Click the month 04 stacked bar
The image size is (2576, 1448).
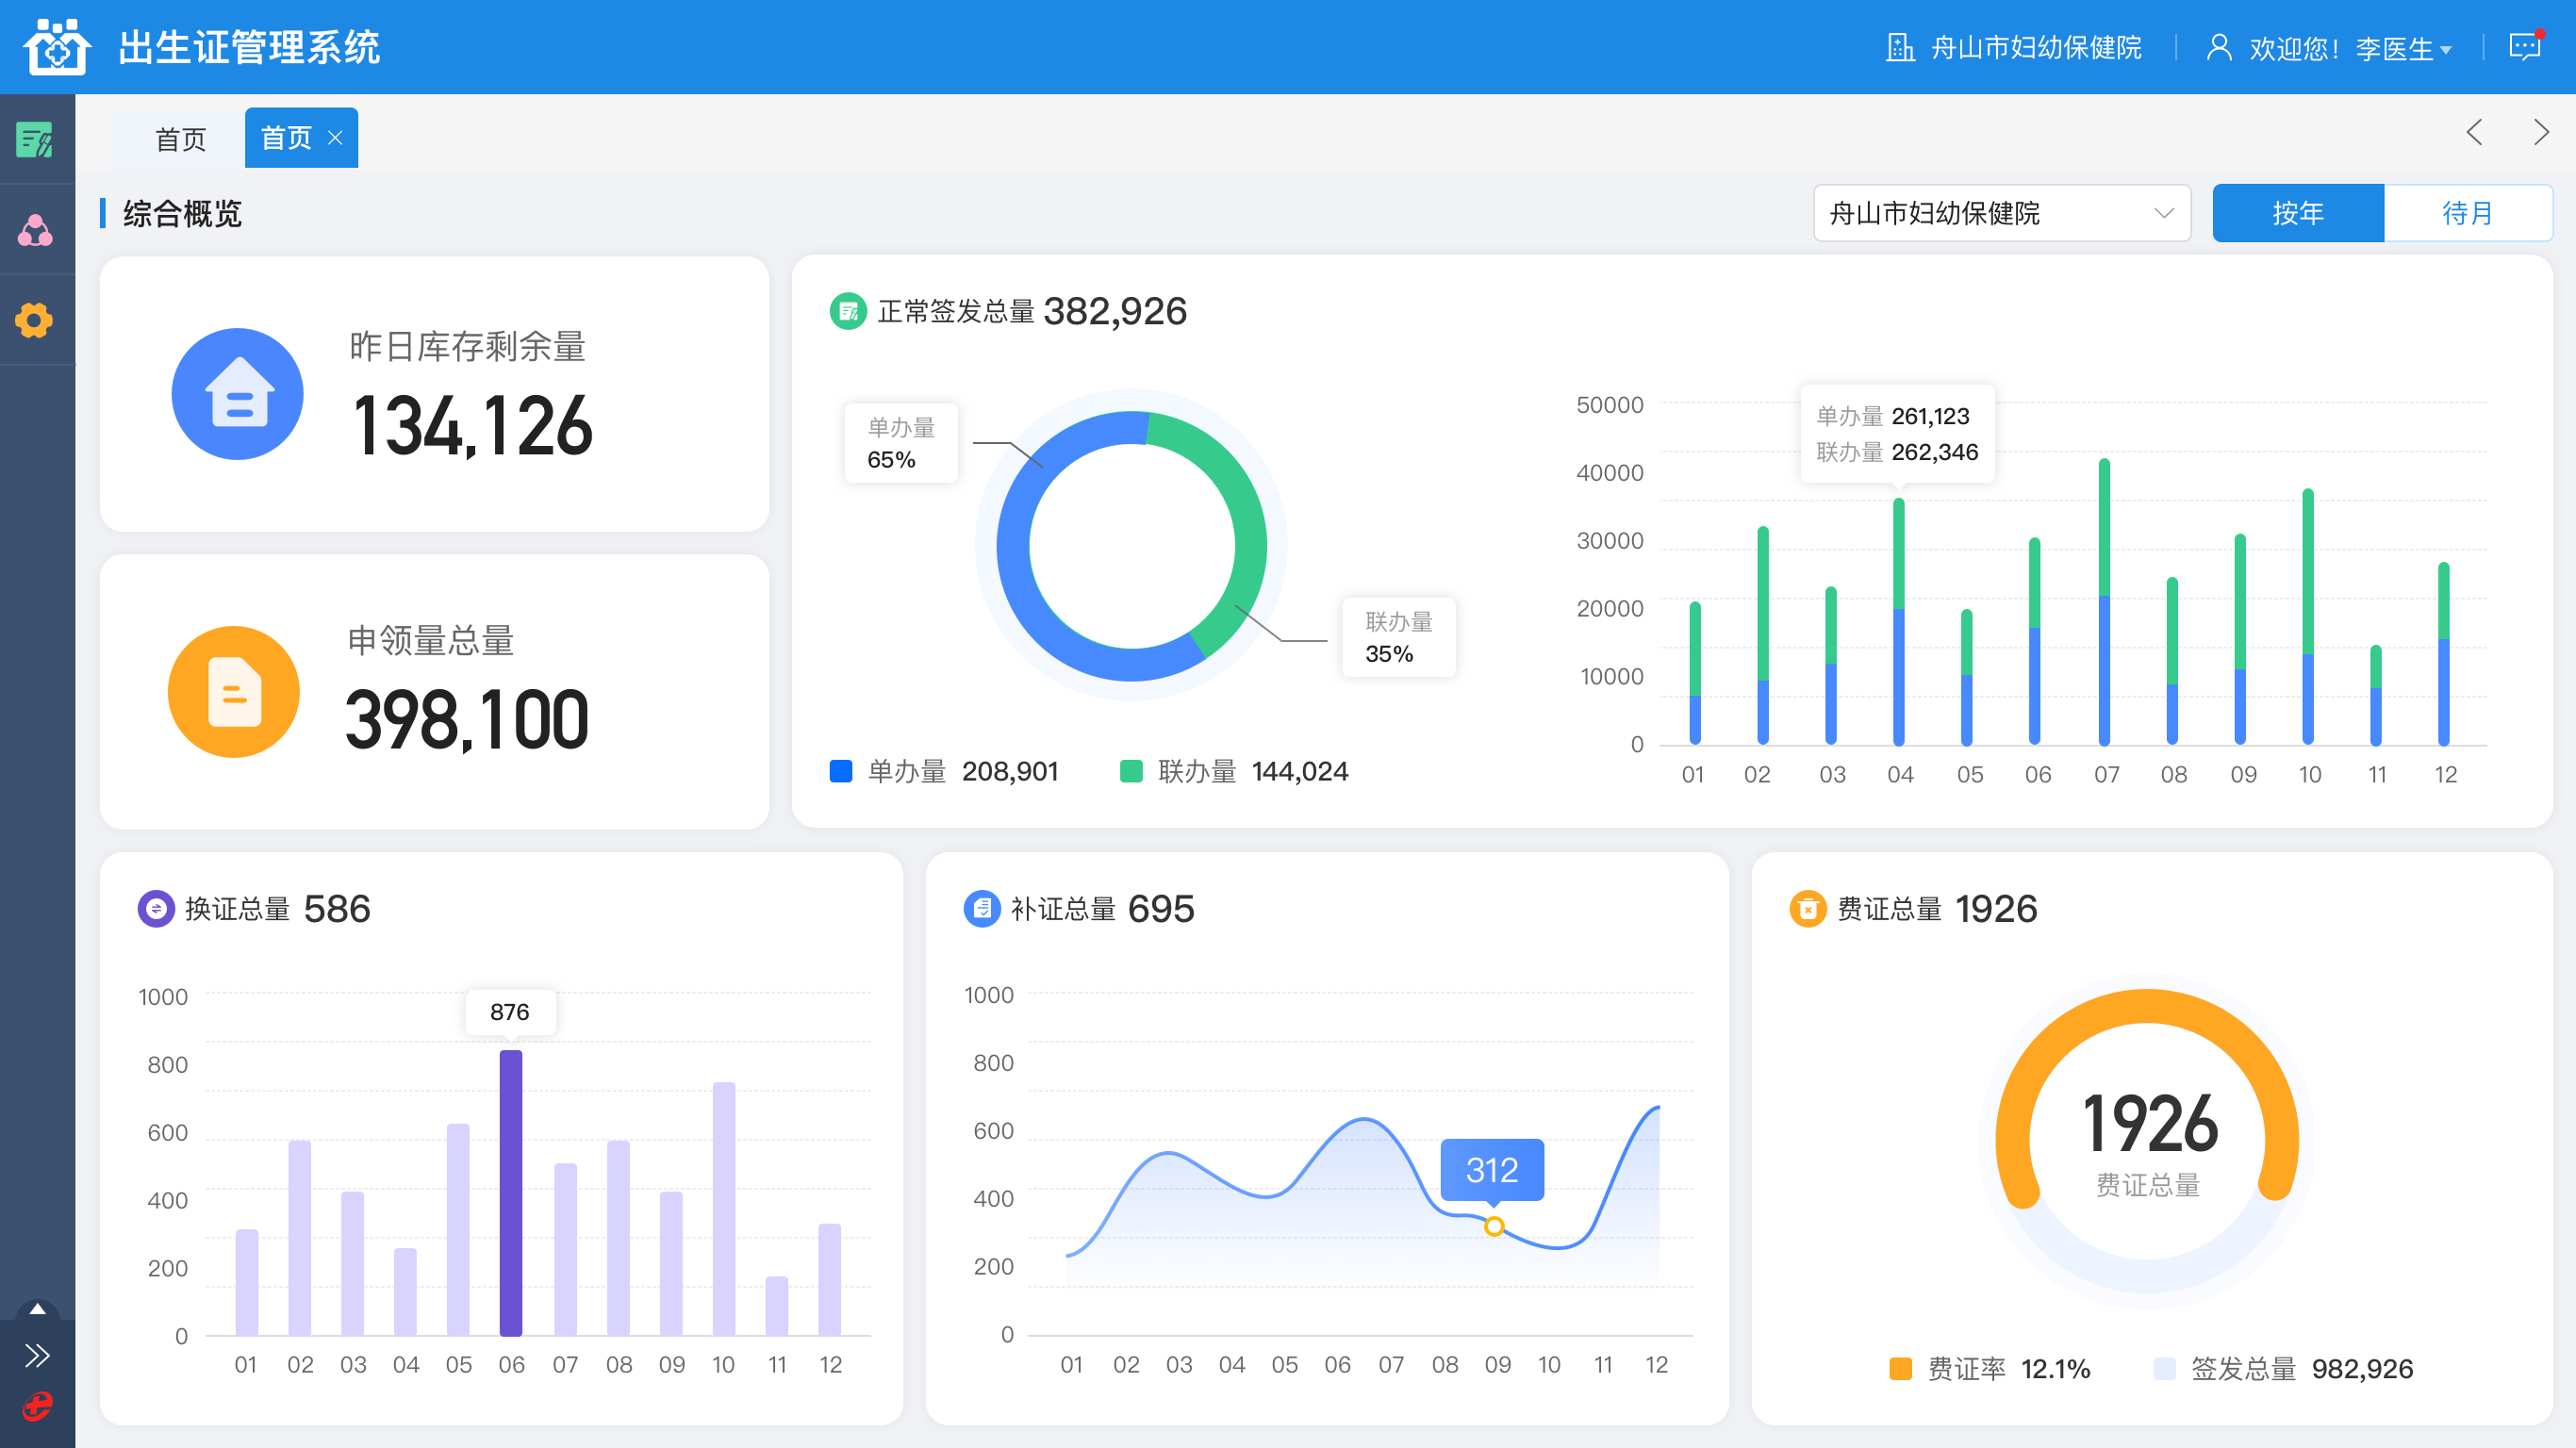(x=1899, y=622)
